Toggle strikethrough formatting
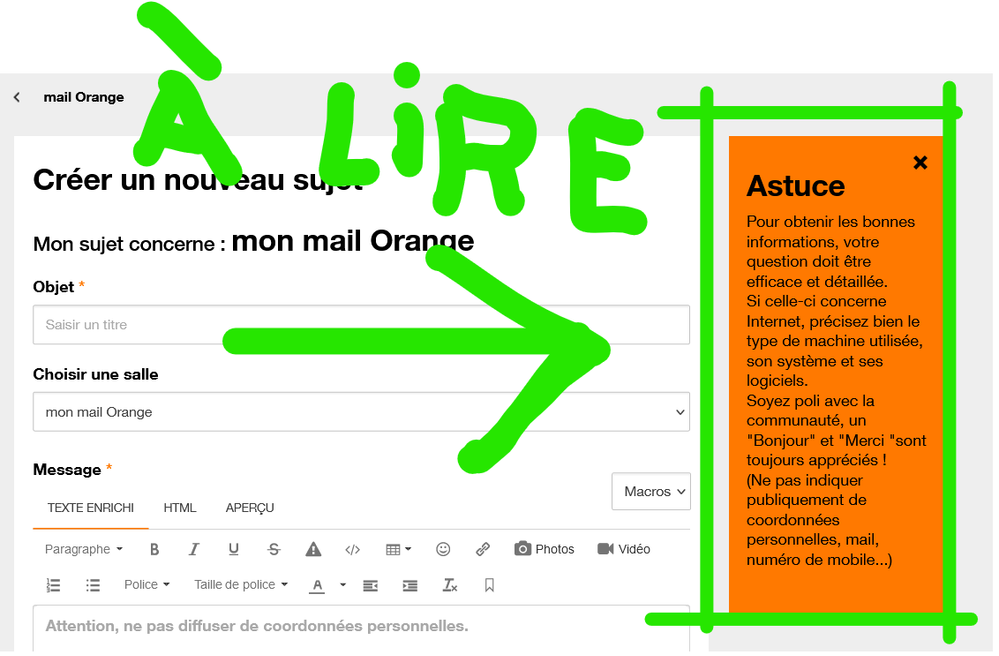The image size is (999, 656). (274, 550)
